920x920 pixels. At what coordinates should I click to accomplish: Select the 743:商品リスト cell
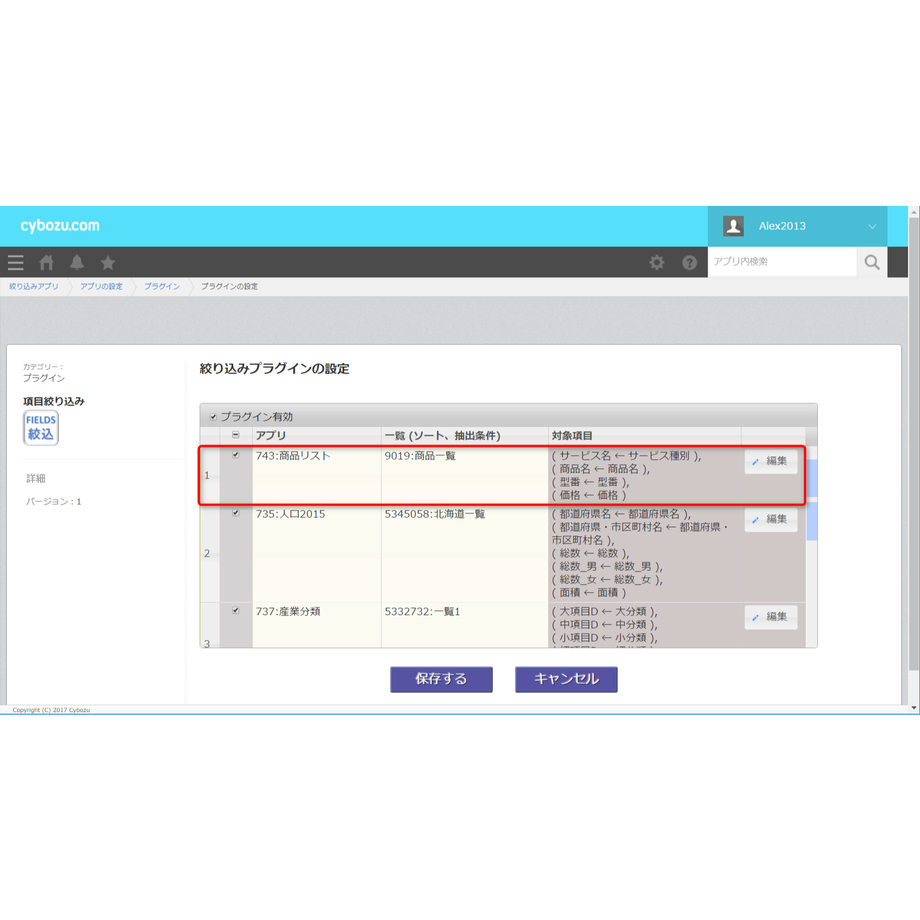tap(317, 475)
